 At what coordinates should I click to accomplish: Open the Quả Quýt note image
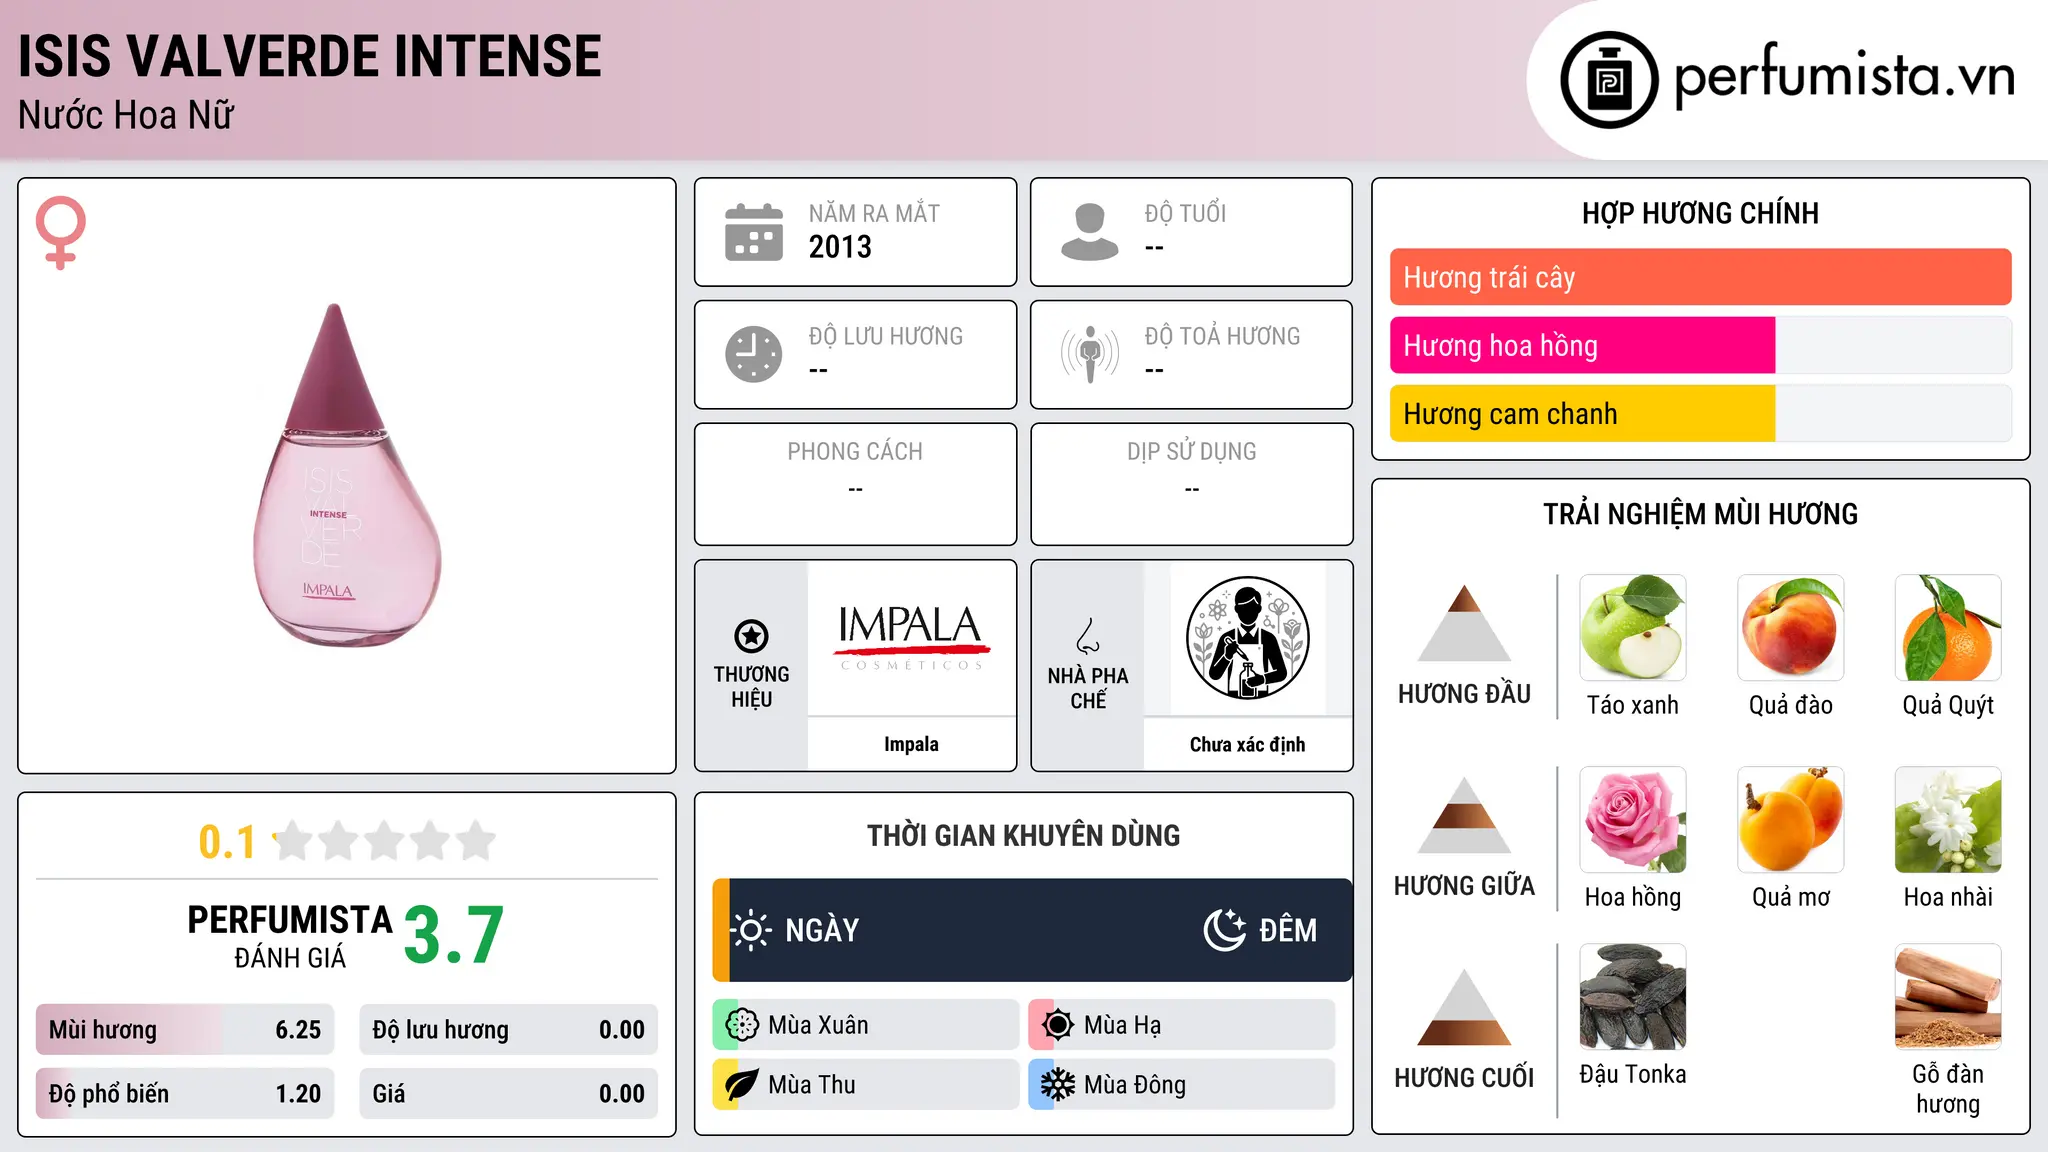click(1948, 628)
